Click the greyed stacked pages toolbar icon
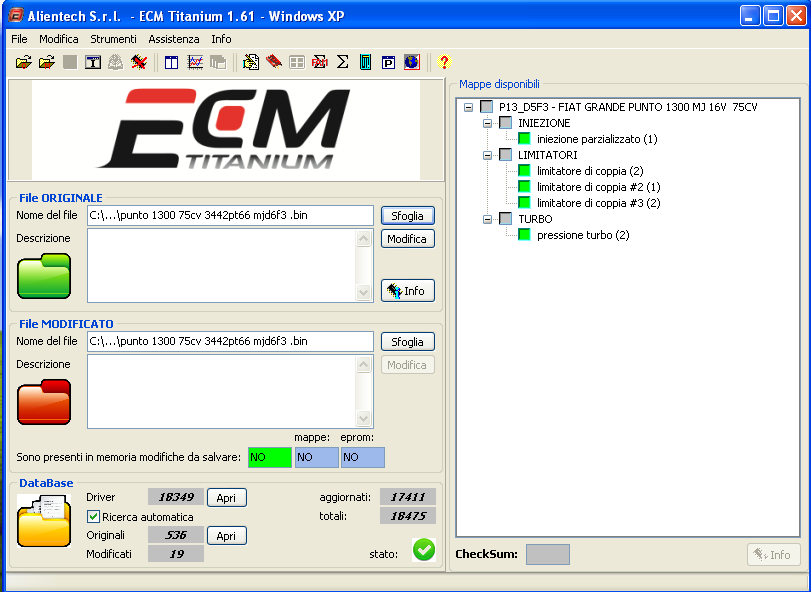The height and width of the screenshot is (592, 811). [115, 63]
